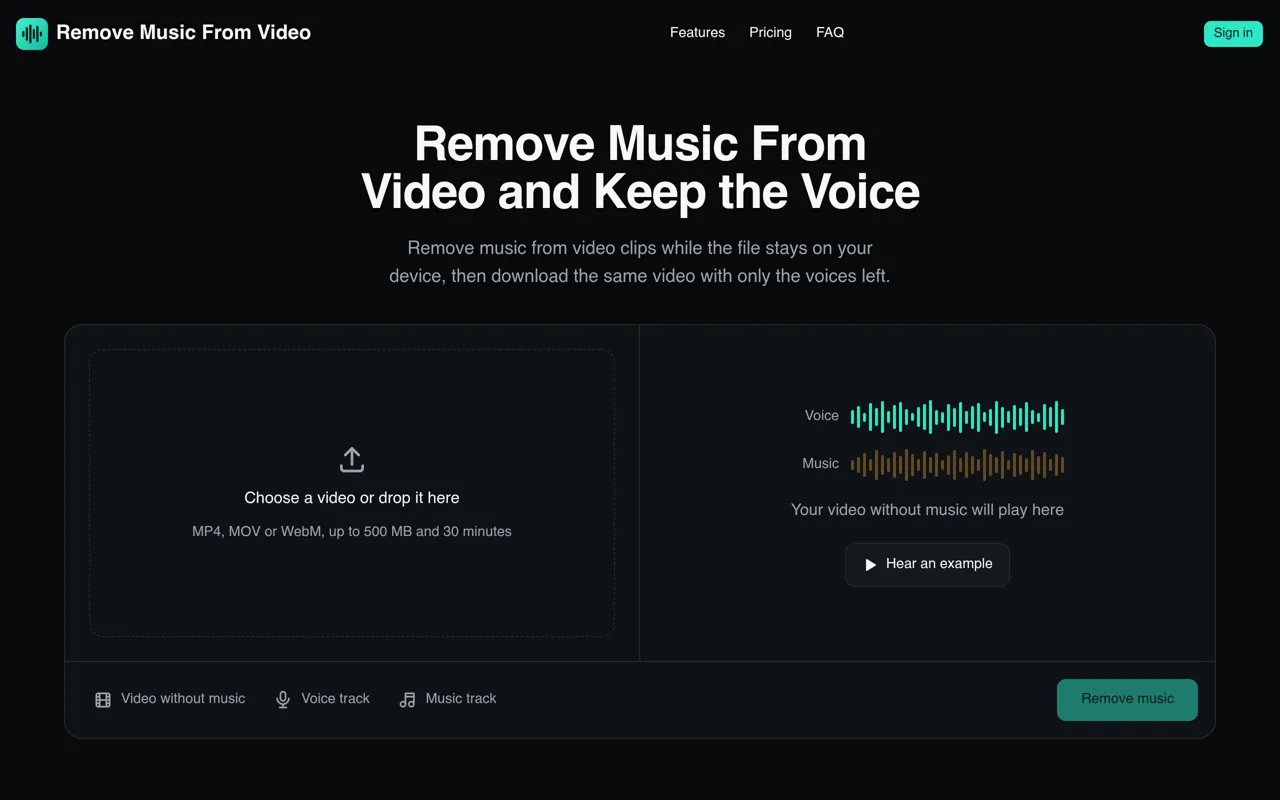Open the Pricing menu item
This screenshot has height=800, width=1280.
pyautogui.click(x=770, y=33)
